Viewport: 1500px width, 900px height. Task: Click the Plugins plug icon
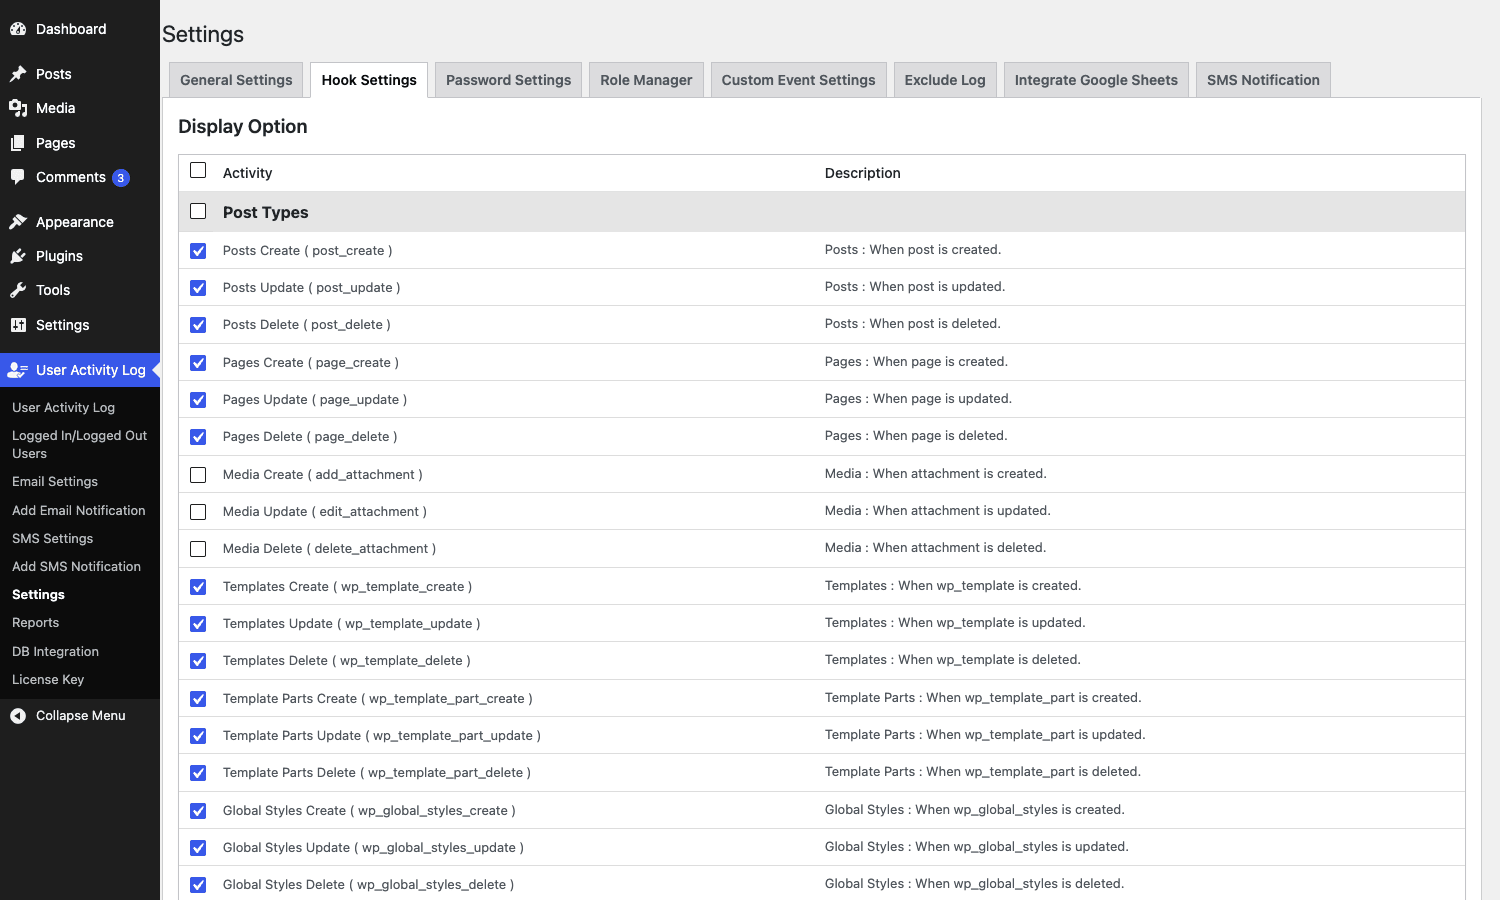pos(18,256)
